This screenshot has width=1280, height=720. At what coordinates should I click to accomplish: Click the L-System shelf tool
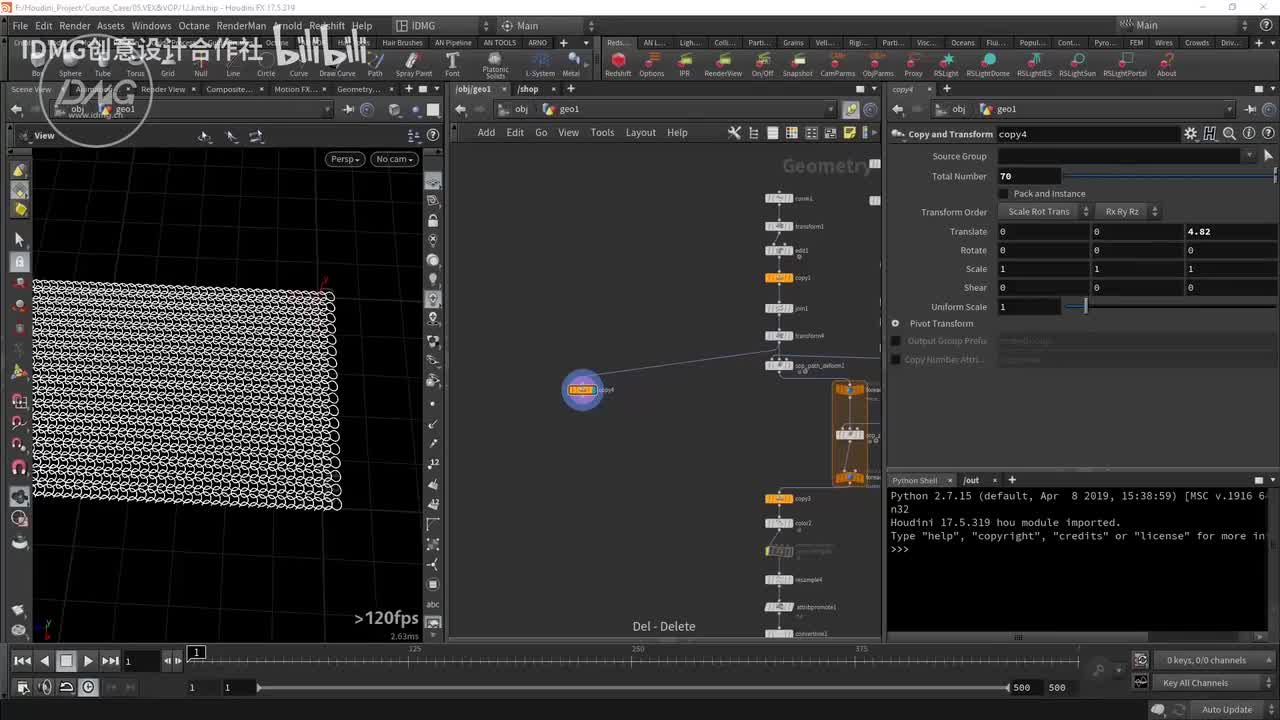[540, 62]
